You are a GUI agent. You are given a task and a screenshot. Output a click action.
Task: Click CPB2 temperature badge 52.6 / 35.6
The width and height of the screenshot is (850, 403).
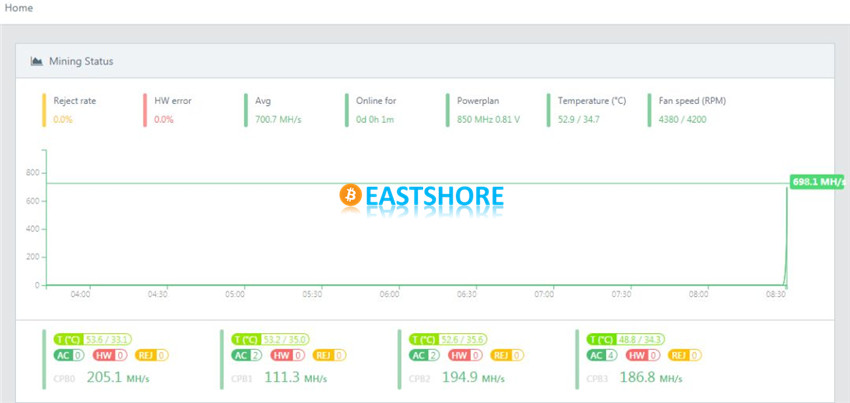448,340
